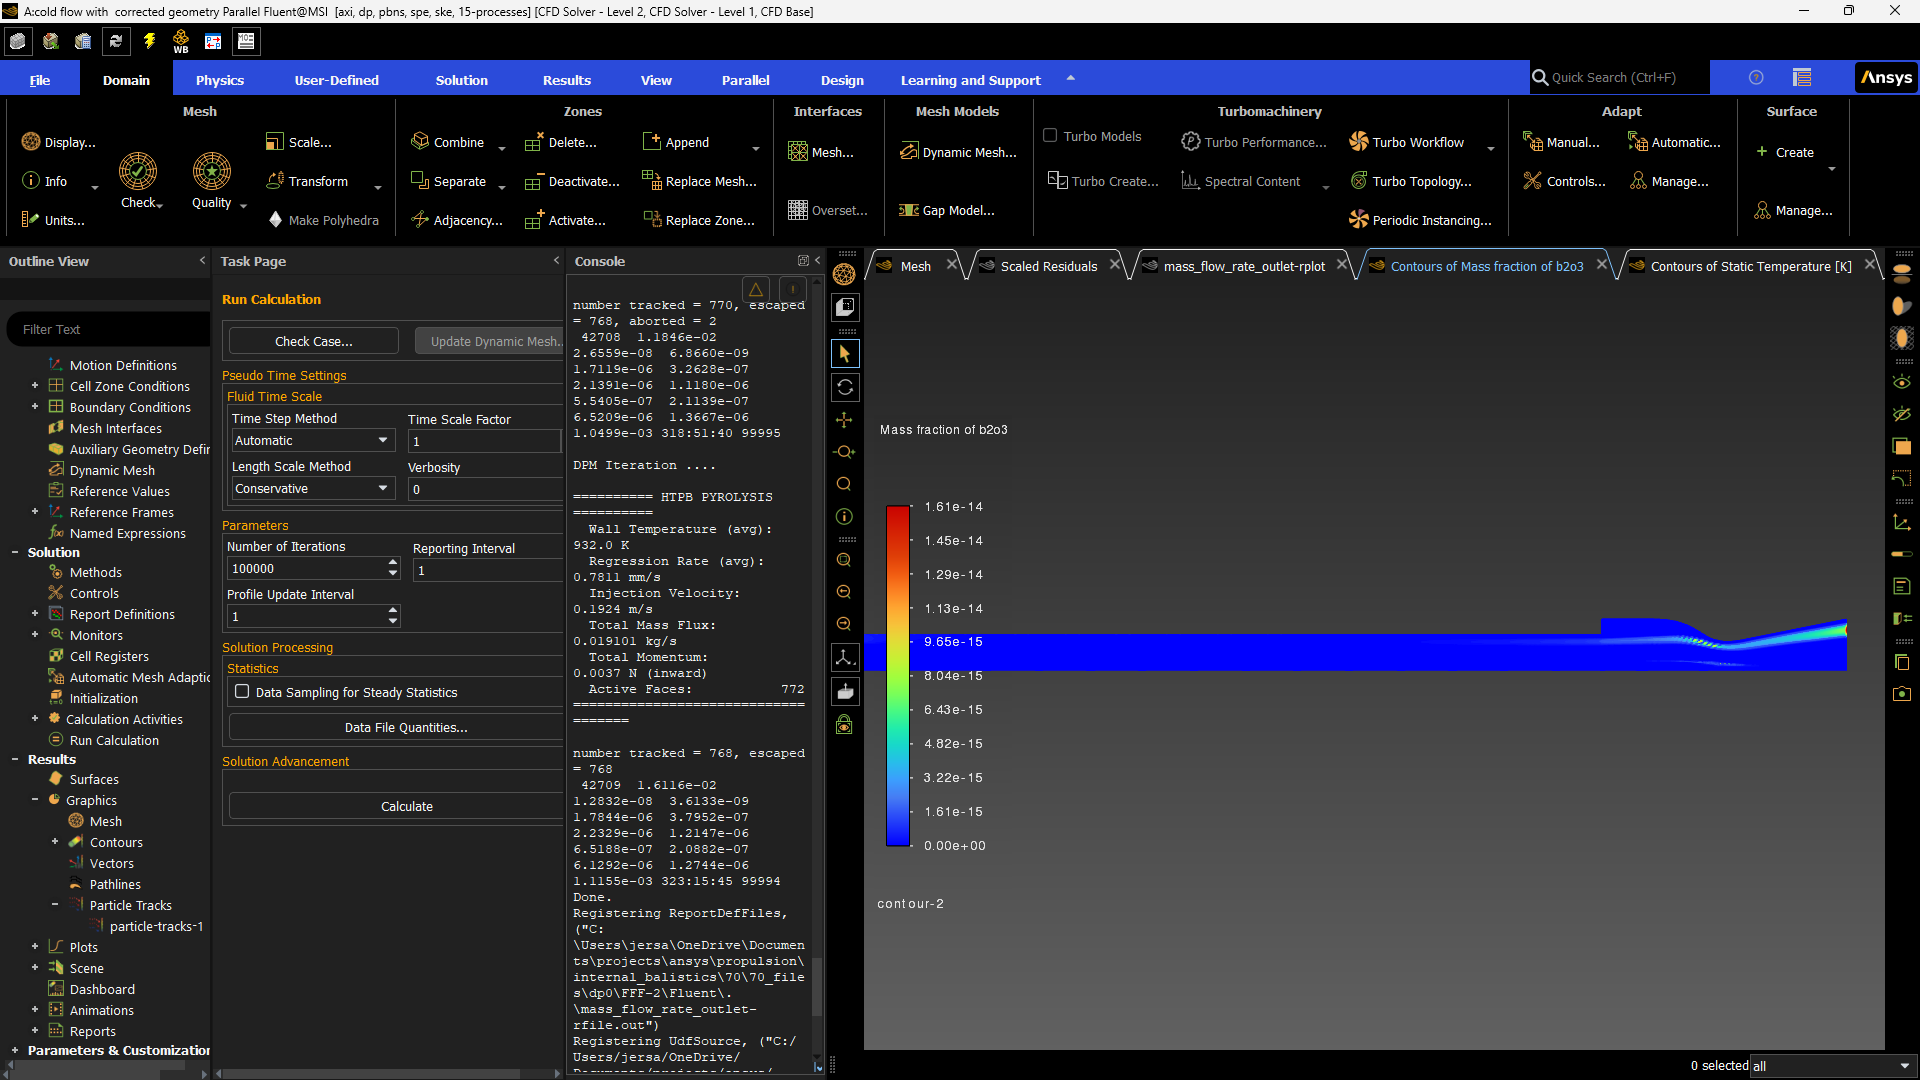Click the mesh Quality icon
The width and height of the screenshot is (1920, 1080).
[212, 172]
